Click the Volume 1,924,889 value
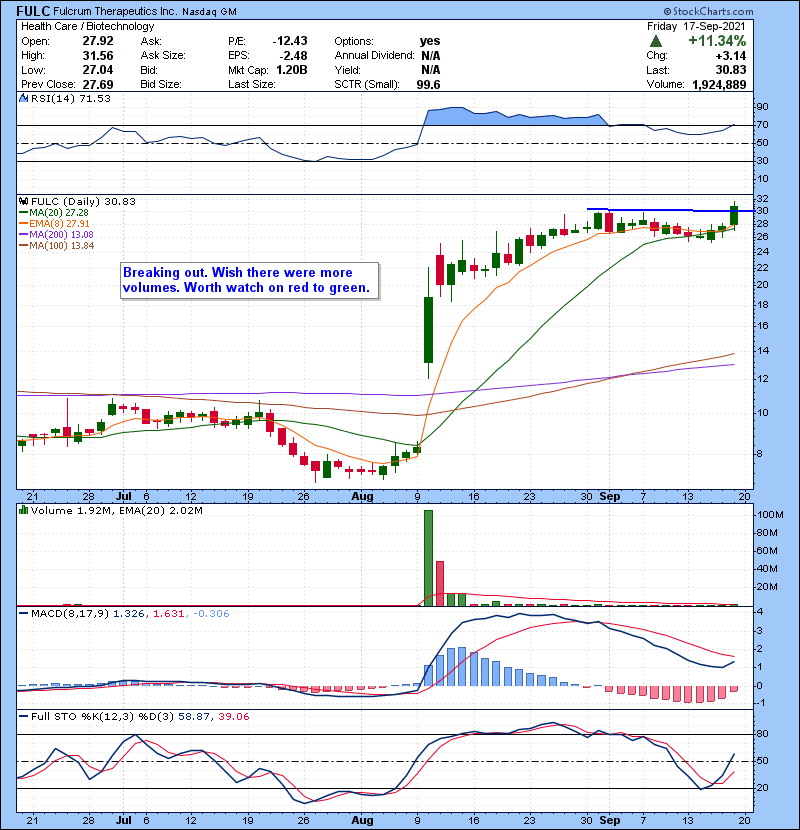 click(x=719, y=85)
